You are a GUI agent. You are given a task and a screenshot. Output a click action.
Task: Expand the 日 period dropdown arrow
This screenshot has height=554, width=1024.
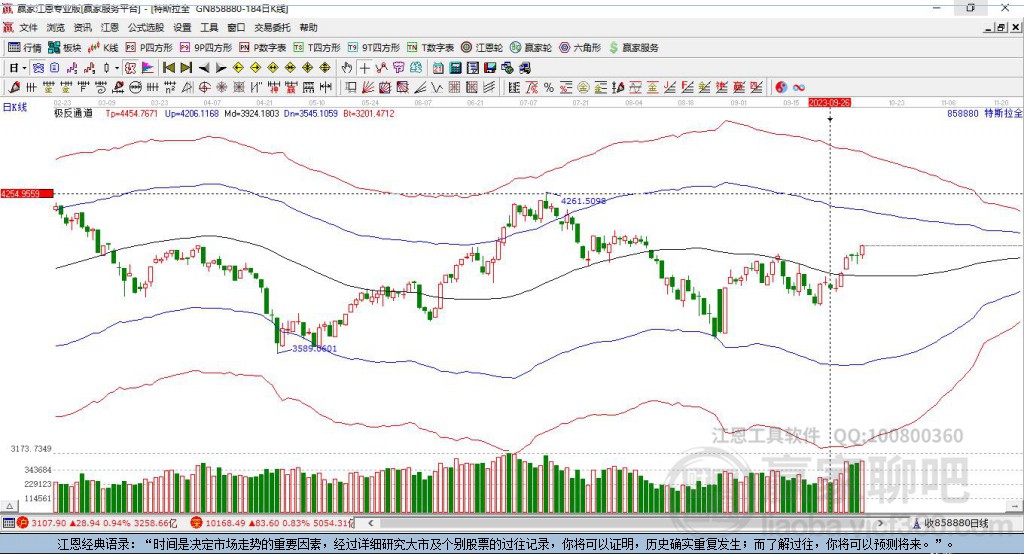tap(24, 68)
